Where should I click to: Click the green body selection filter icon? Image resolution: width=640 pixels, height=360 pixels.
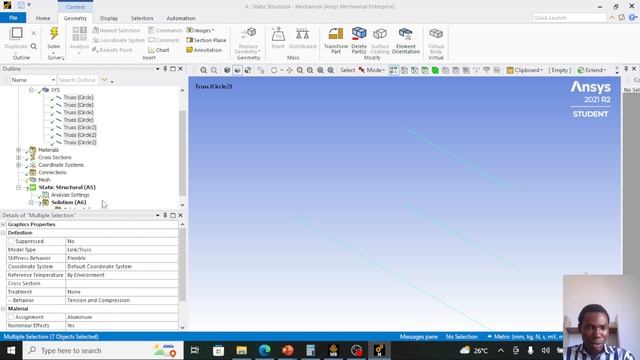tap(435, 70)
